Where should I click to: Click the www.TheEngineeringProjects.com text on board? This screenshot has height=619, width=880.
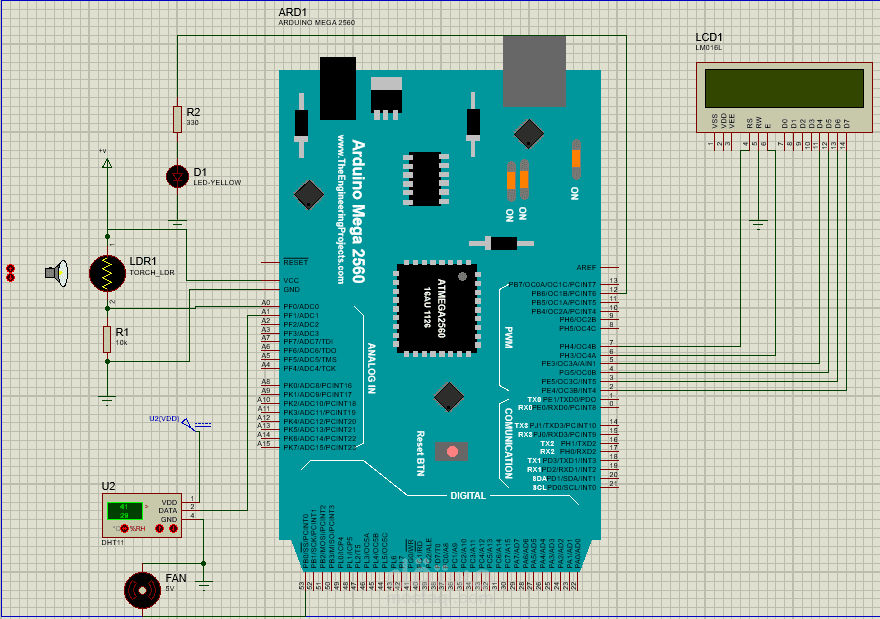coord(341,209)
